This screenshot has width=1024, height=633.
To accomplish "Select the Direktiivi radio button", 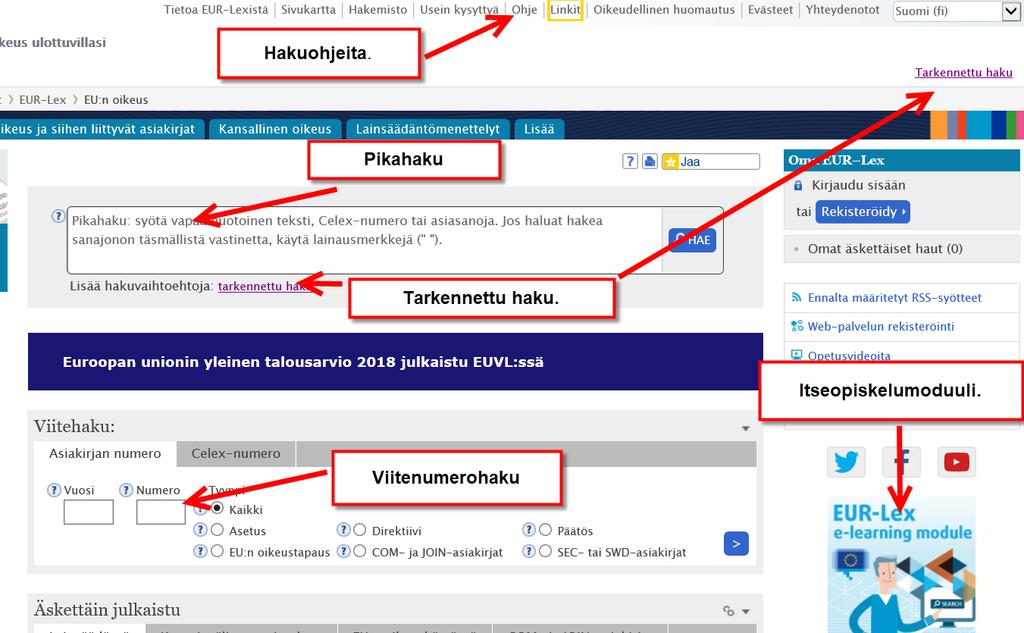I will click(360, 530).
